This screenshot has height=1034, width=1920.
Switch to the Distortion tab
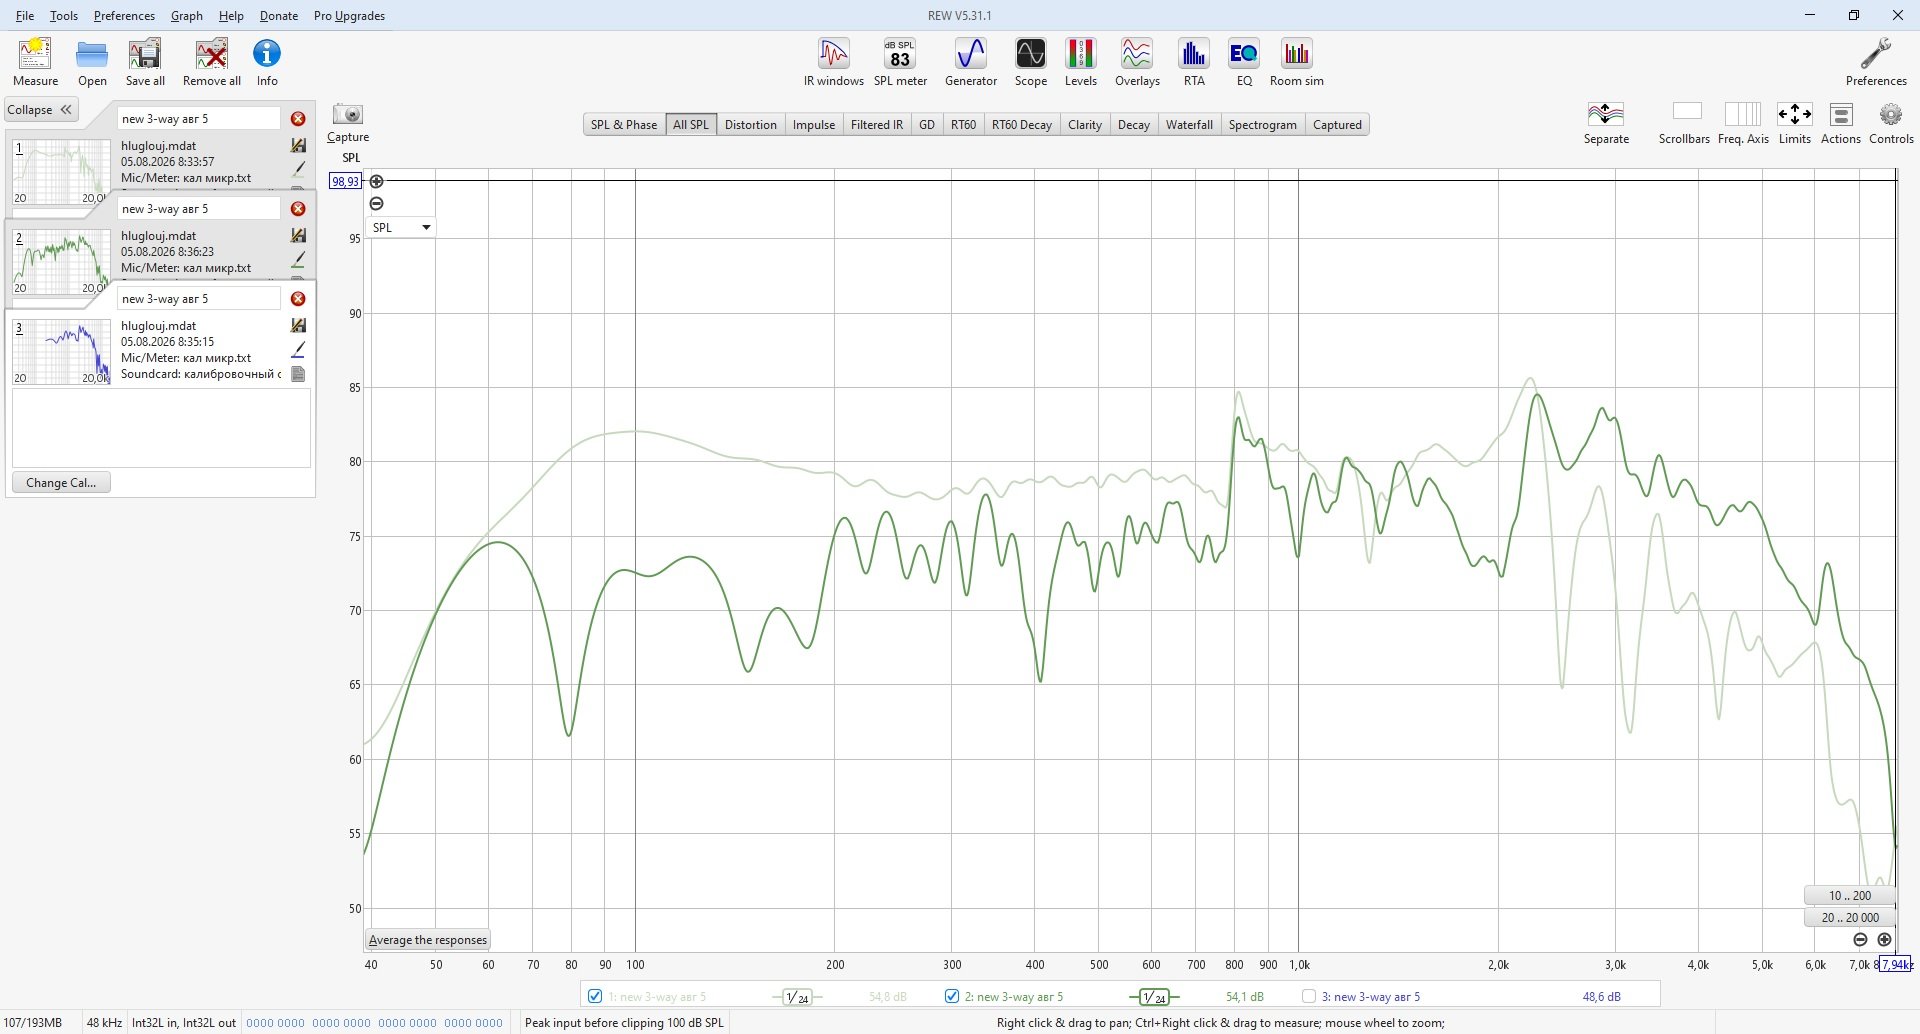(750, 125)
